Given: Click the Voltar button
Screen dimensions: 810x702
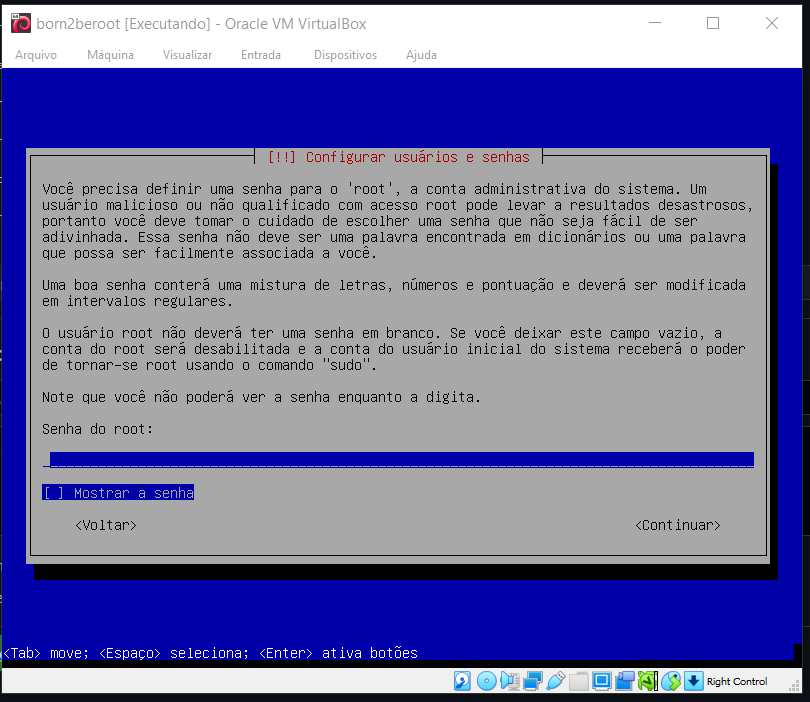Looking at the screenshot, I should click(x=106, y=525).
